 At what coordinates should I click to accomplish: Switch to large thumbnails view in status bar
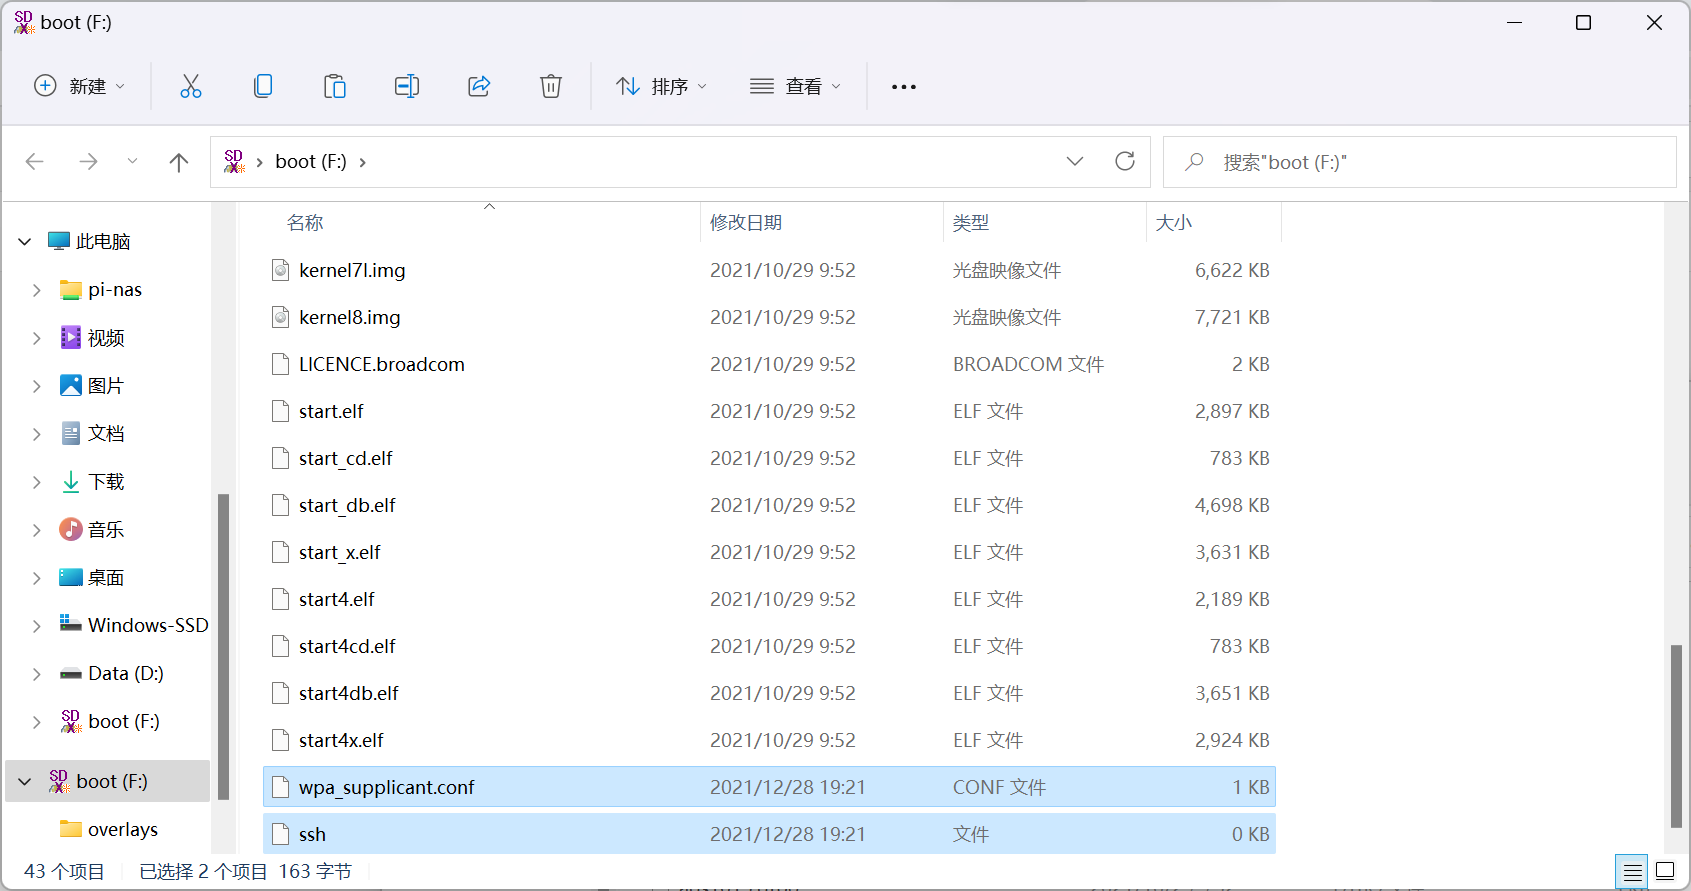pyautogui.click(x=1665, y=871)
